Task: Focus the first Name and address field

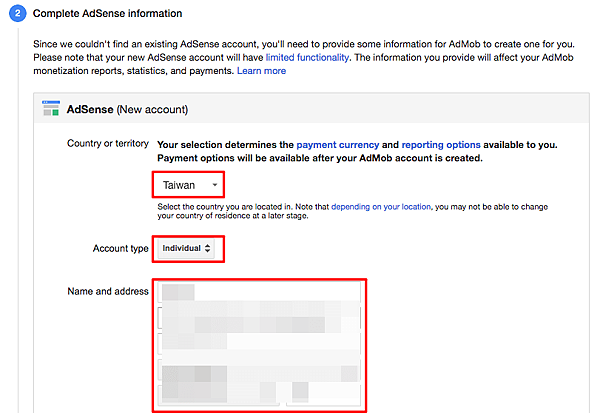Action: pos(258,292)
